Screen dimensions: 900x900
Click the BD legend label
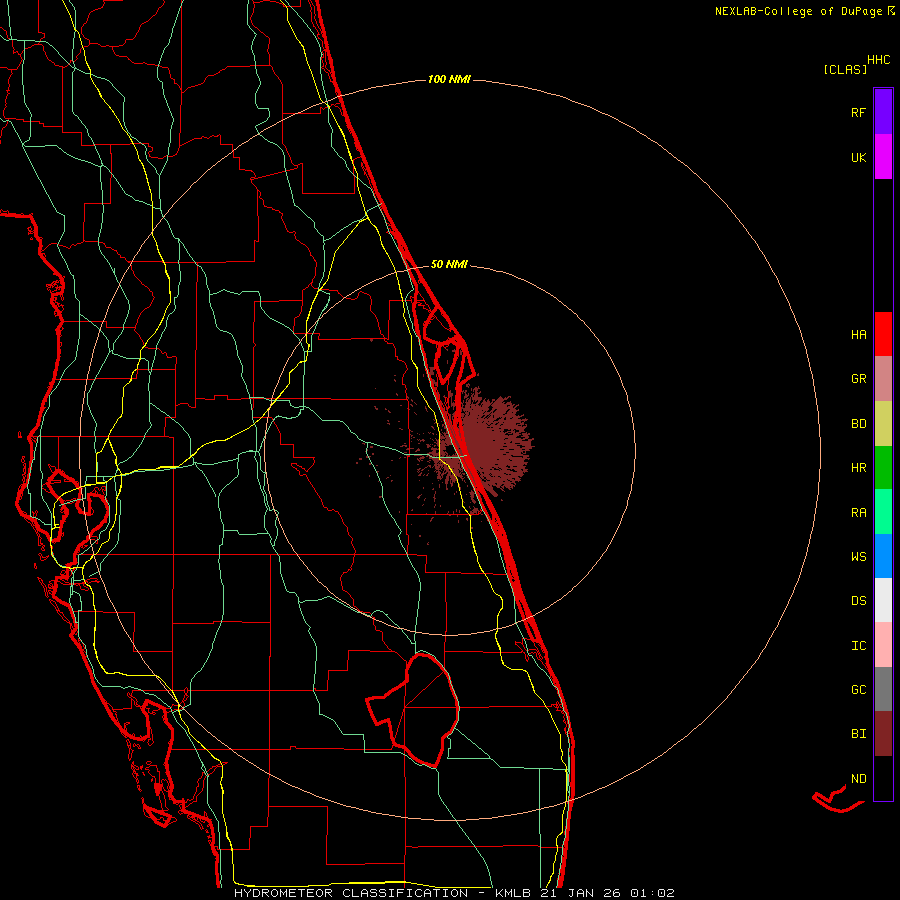[858, 424]
